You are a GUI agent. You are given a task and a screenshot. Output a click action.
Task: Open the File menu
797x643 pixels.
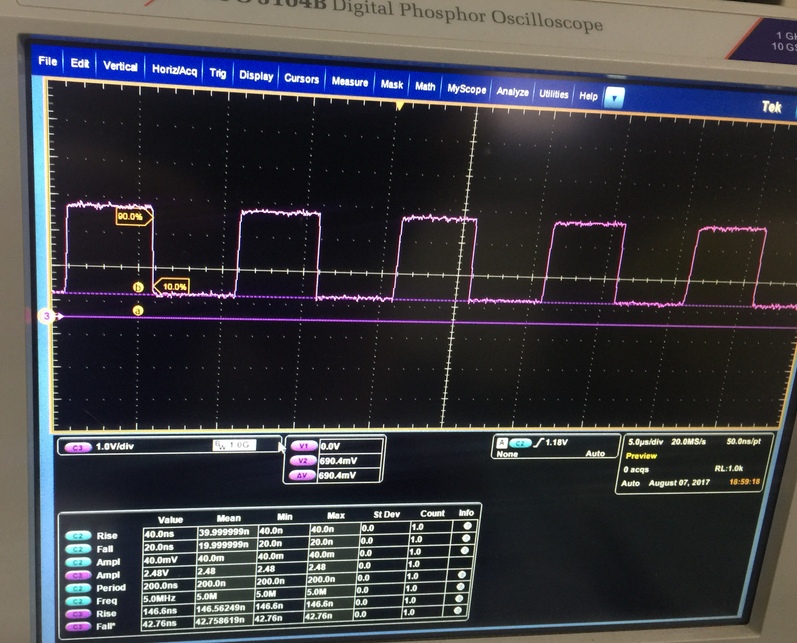tap(47, 61)
